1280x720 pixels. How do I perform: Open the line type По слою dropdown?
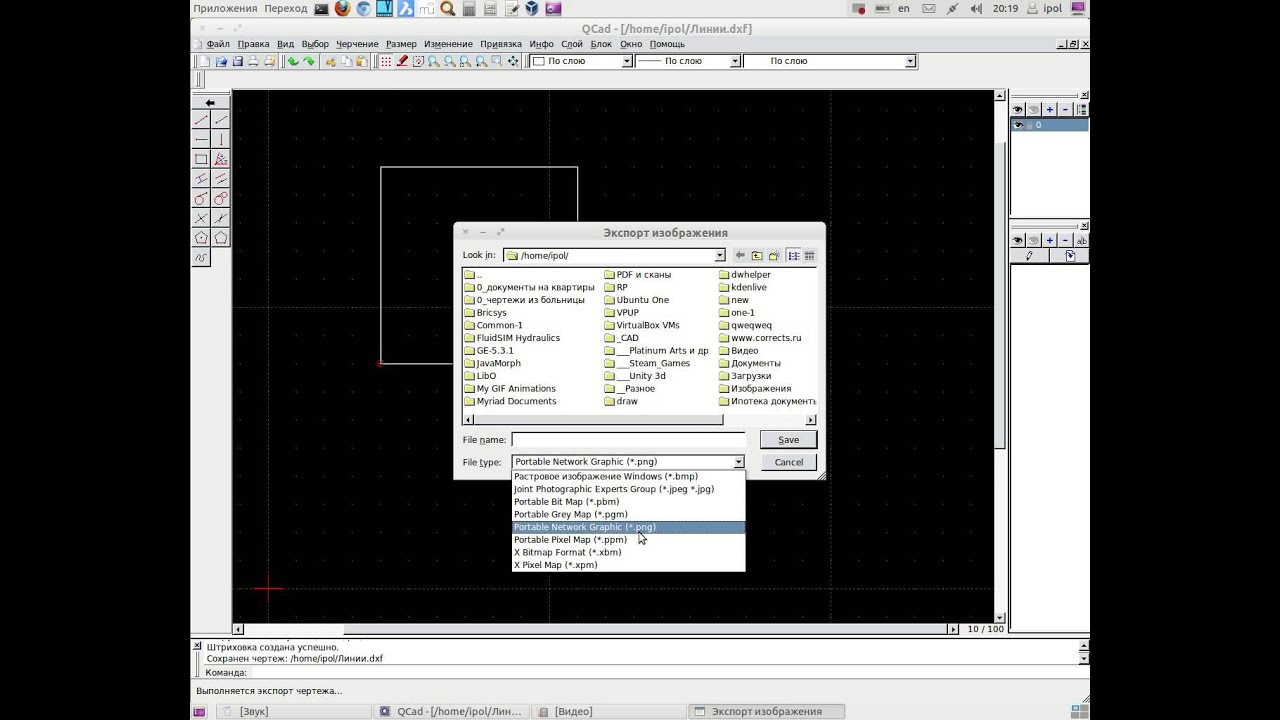[910, 61]
